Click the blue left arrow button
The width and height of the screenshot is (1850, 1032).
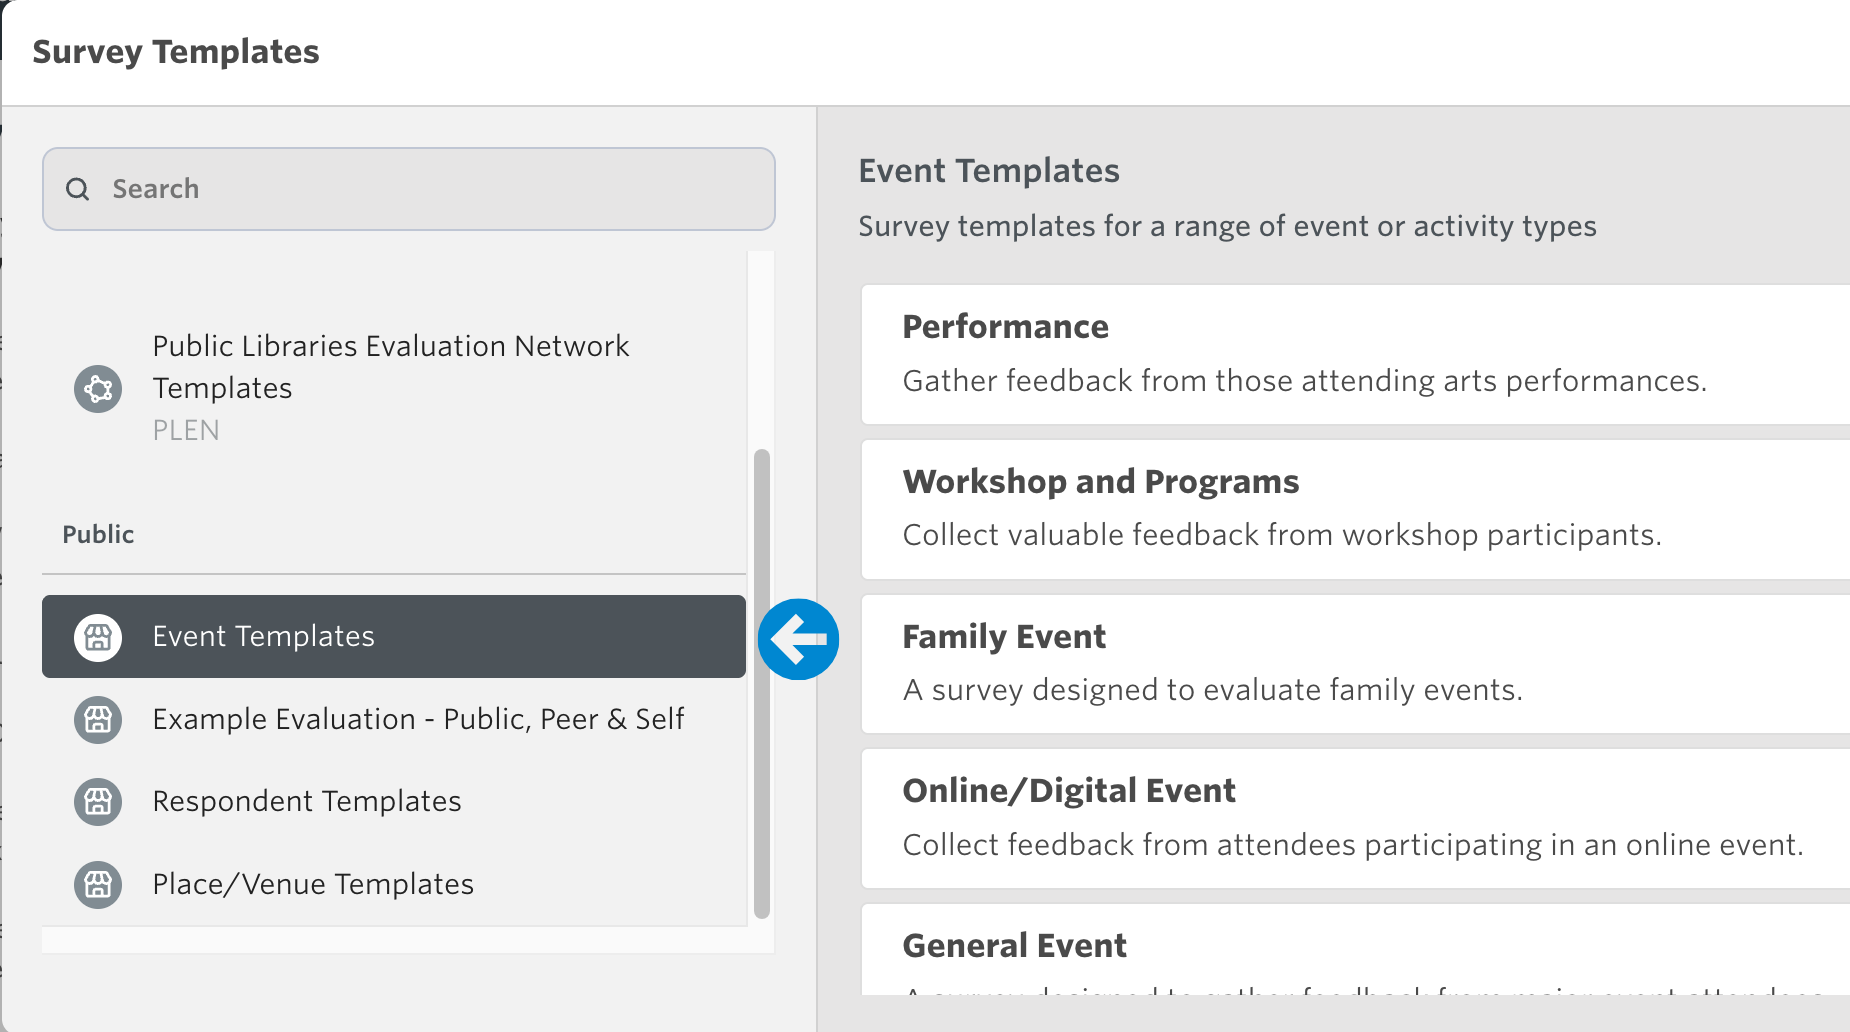798,639
